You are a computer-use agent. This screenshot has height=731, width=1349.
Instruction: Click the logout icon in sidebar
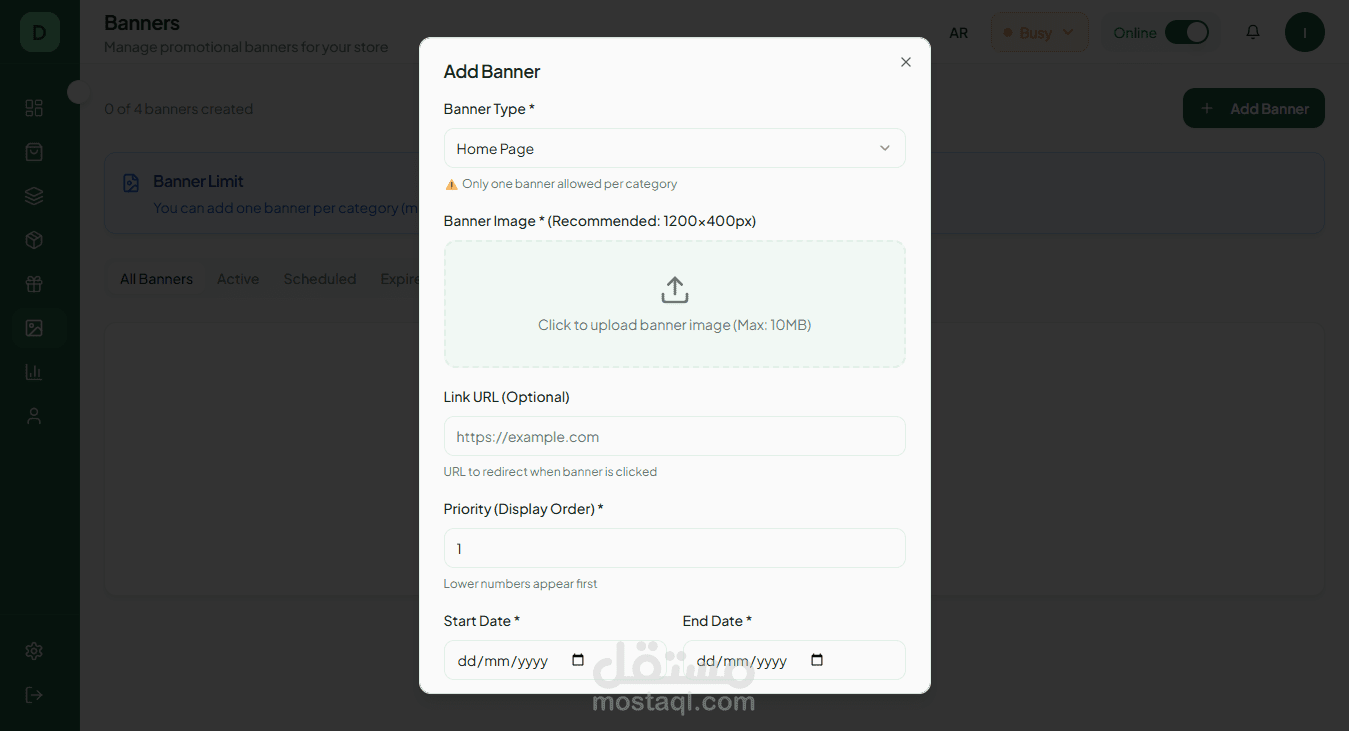(34, 695)
